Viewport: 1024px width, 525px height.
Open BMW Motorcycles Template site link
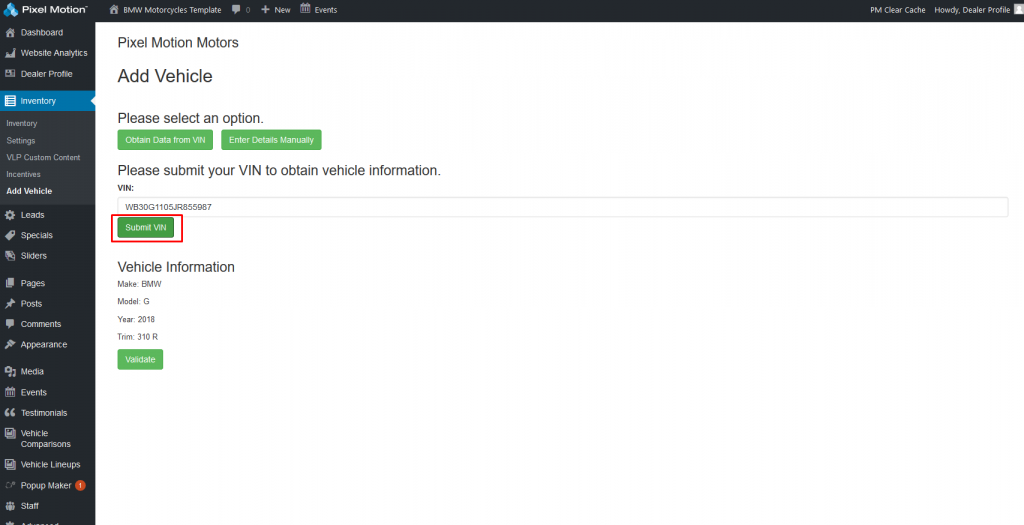coord(172,10)
